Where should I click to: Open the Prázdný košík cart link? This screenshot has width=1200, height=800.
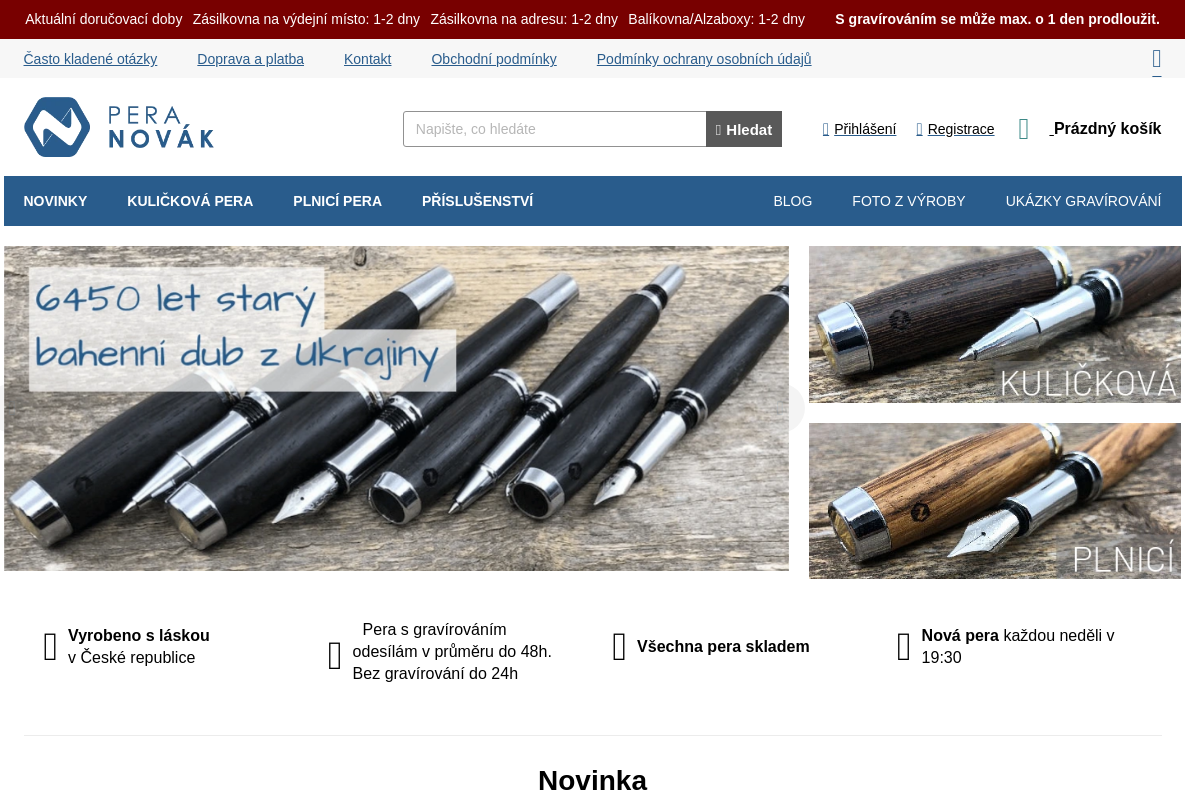[x=1105, y=128]
